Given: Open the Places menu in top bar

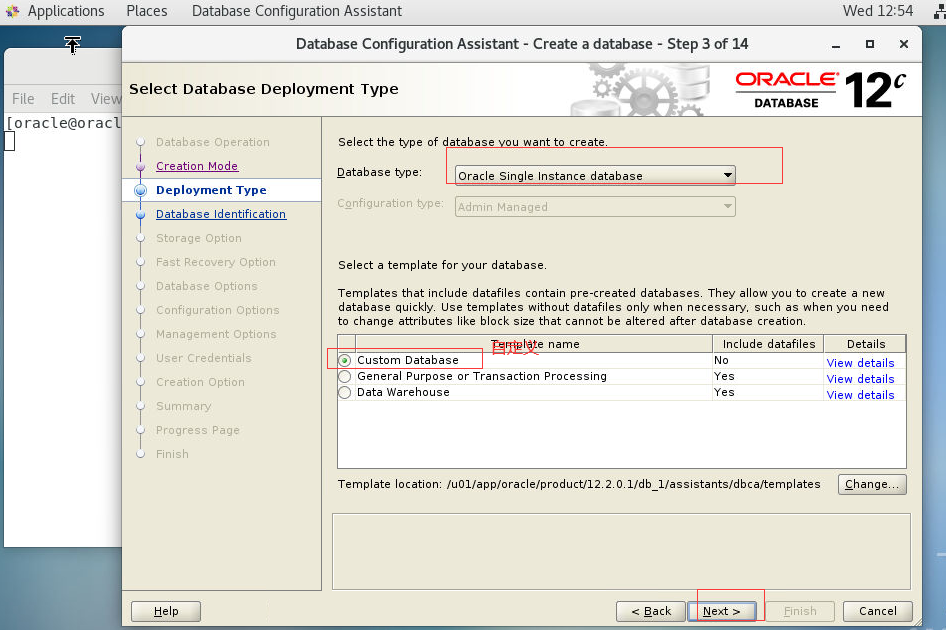Looking at the screenshot, I should [147, 11].
